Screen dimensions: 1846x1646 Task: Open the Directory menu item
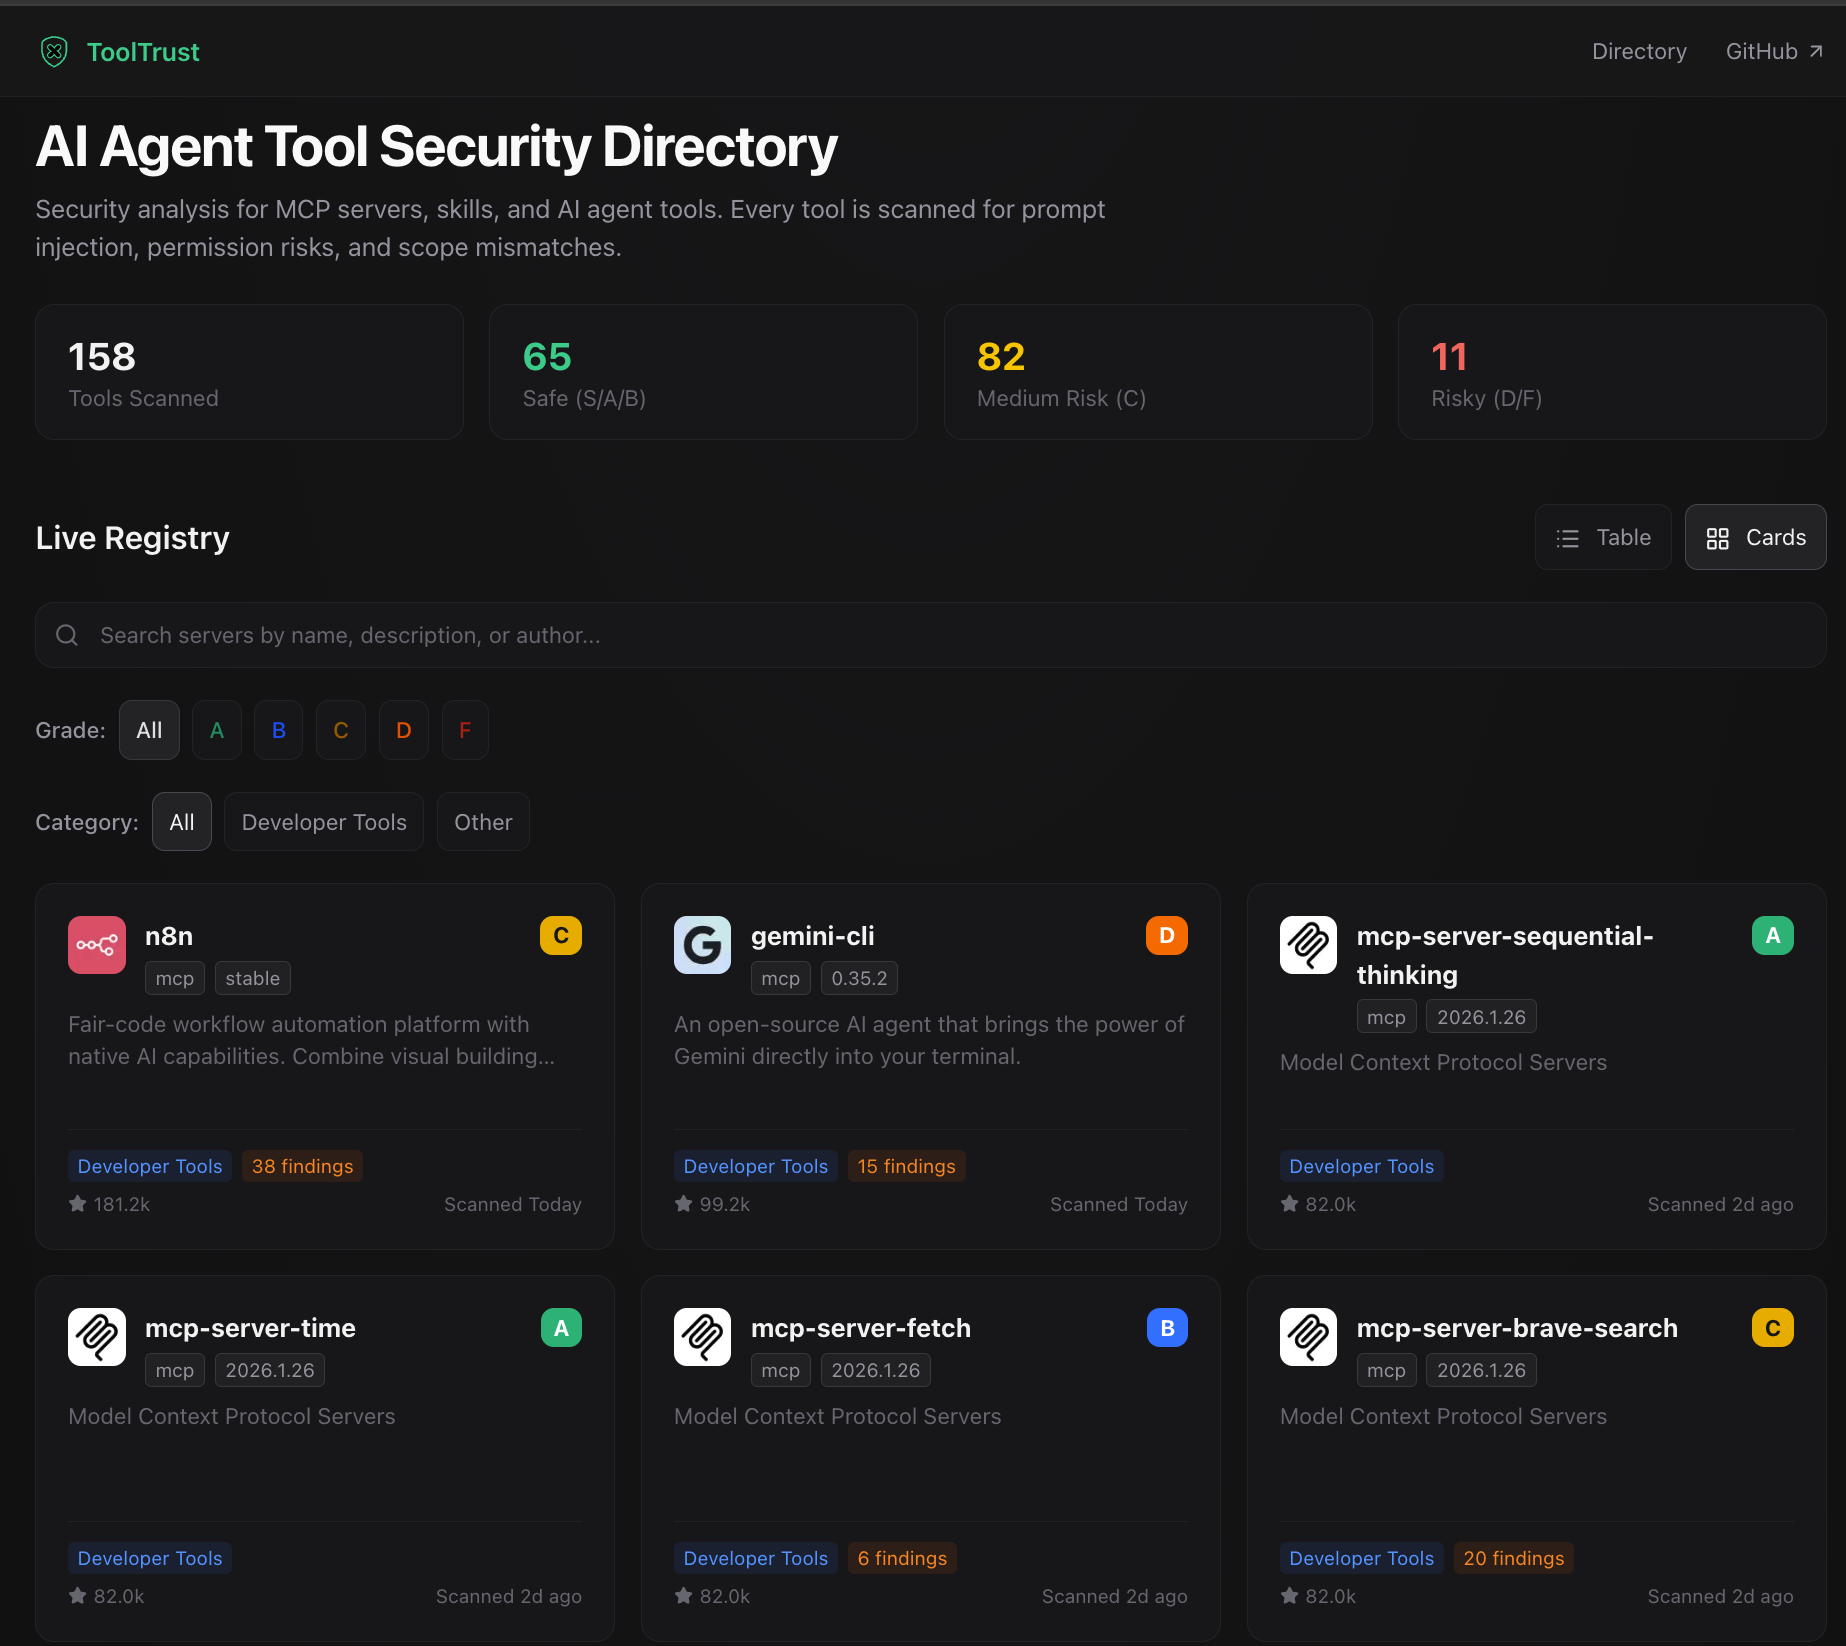pos(1638,51)
